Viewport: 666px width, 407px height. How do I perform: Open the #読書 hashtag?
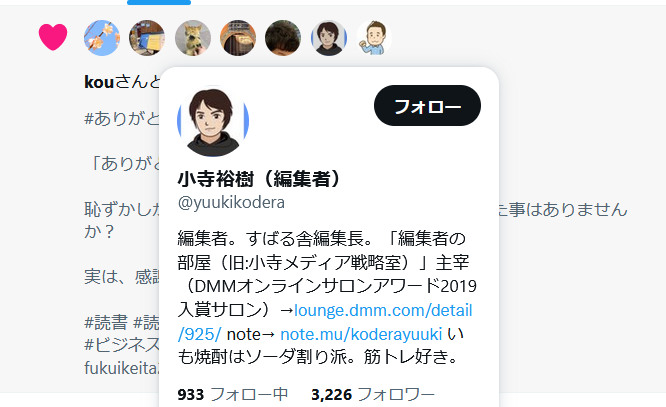(x=106, y=322)
